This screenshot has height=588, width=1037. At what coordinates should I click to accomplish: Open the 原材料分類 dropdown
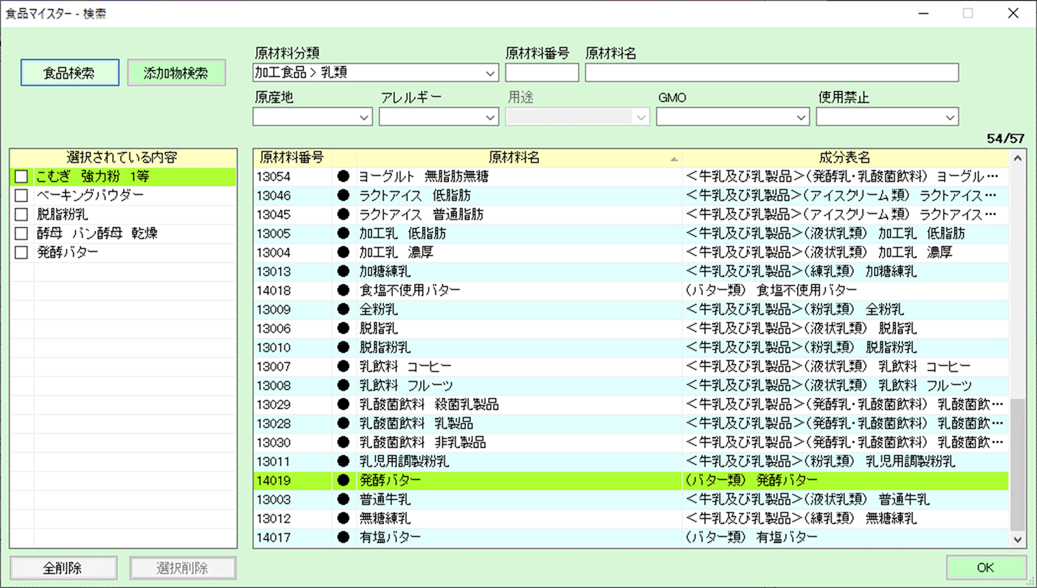point(491,73)
